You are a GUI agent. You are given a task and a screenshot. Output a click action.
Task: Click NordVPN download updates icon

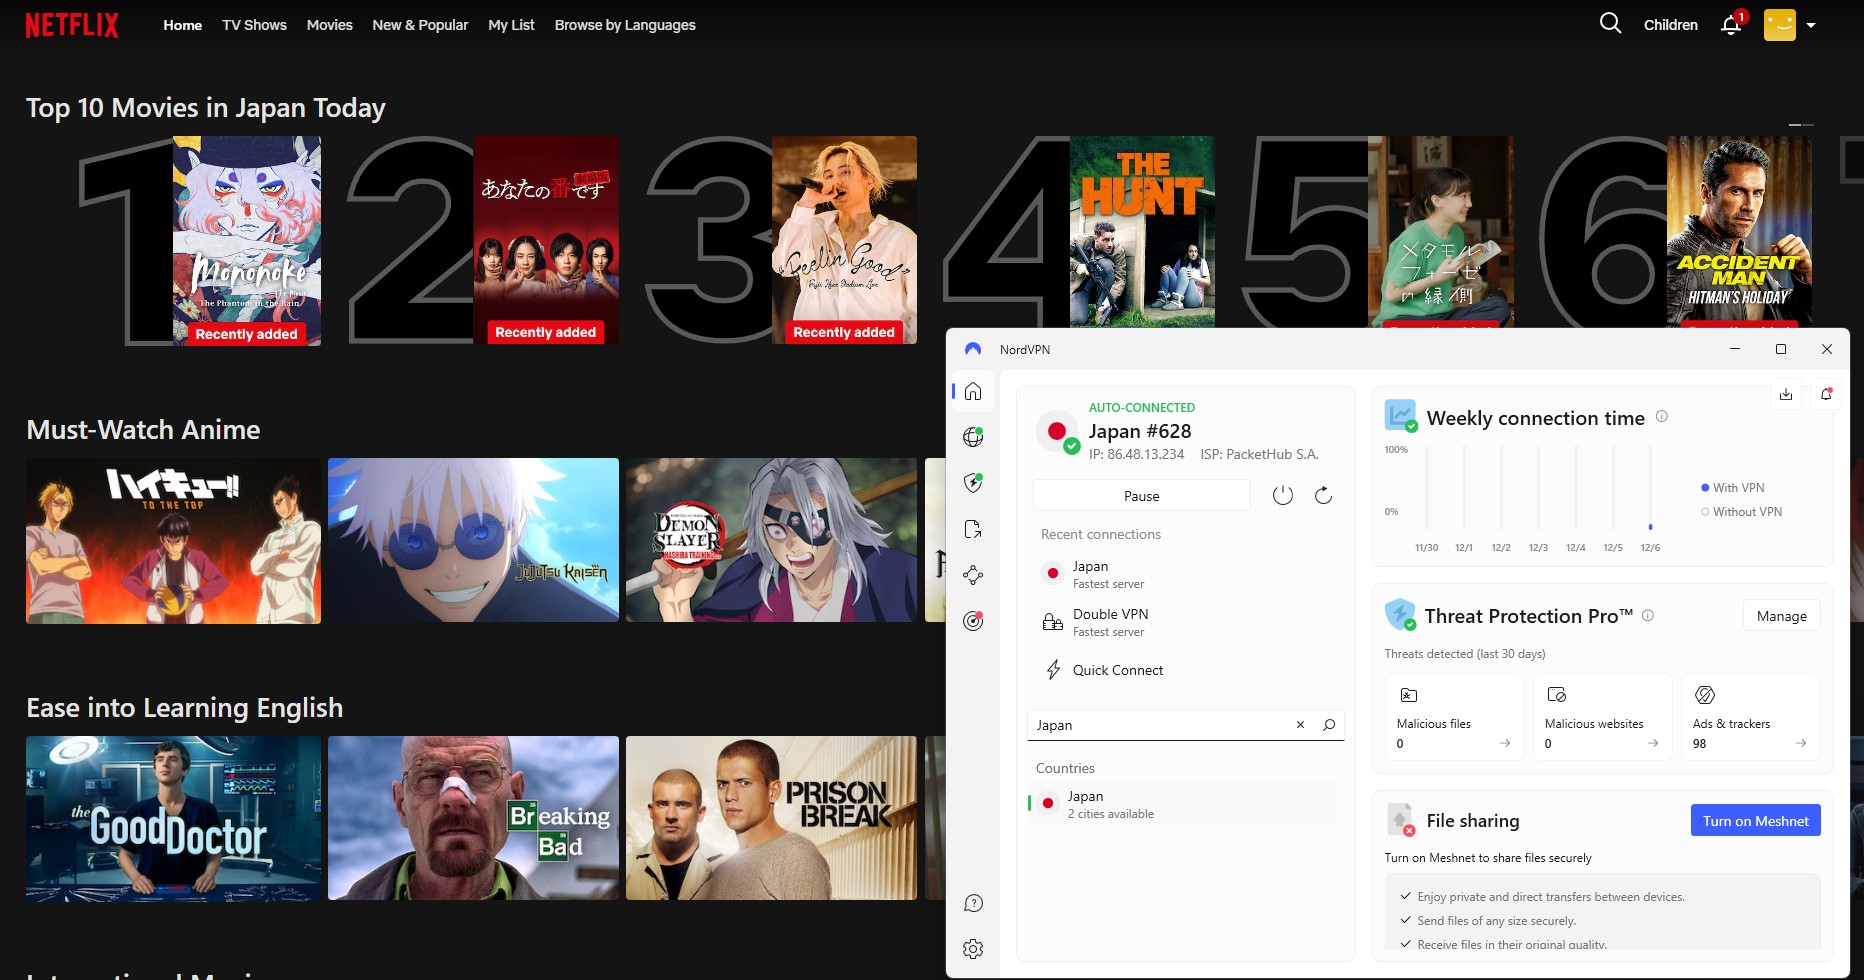tap(1786, 394)
